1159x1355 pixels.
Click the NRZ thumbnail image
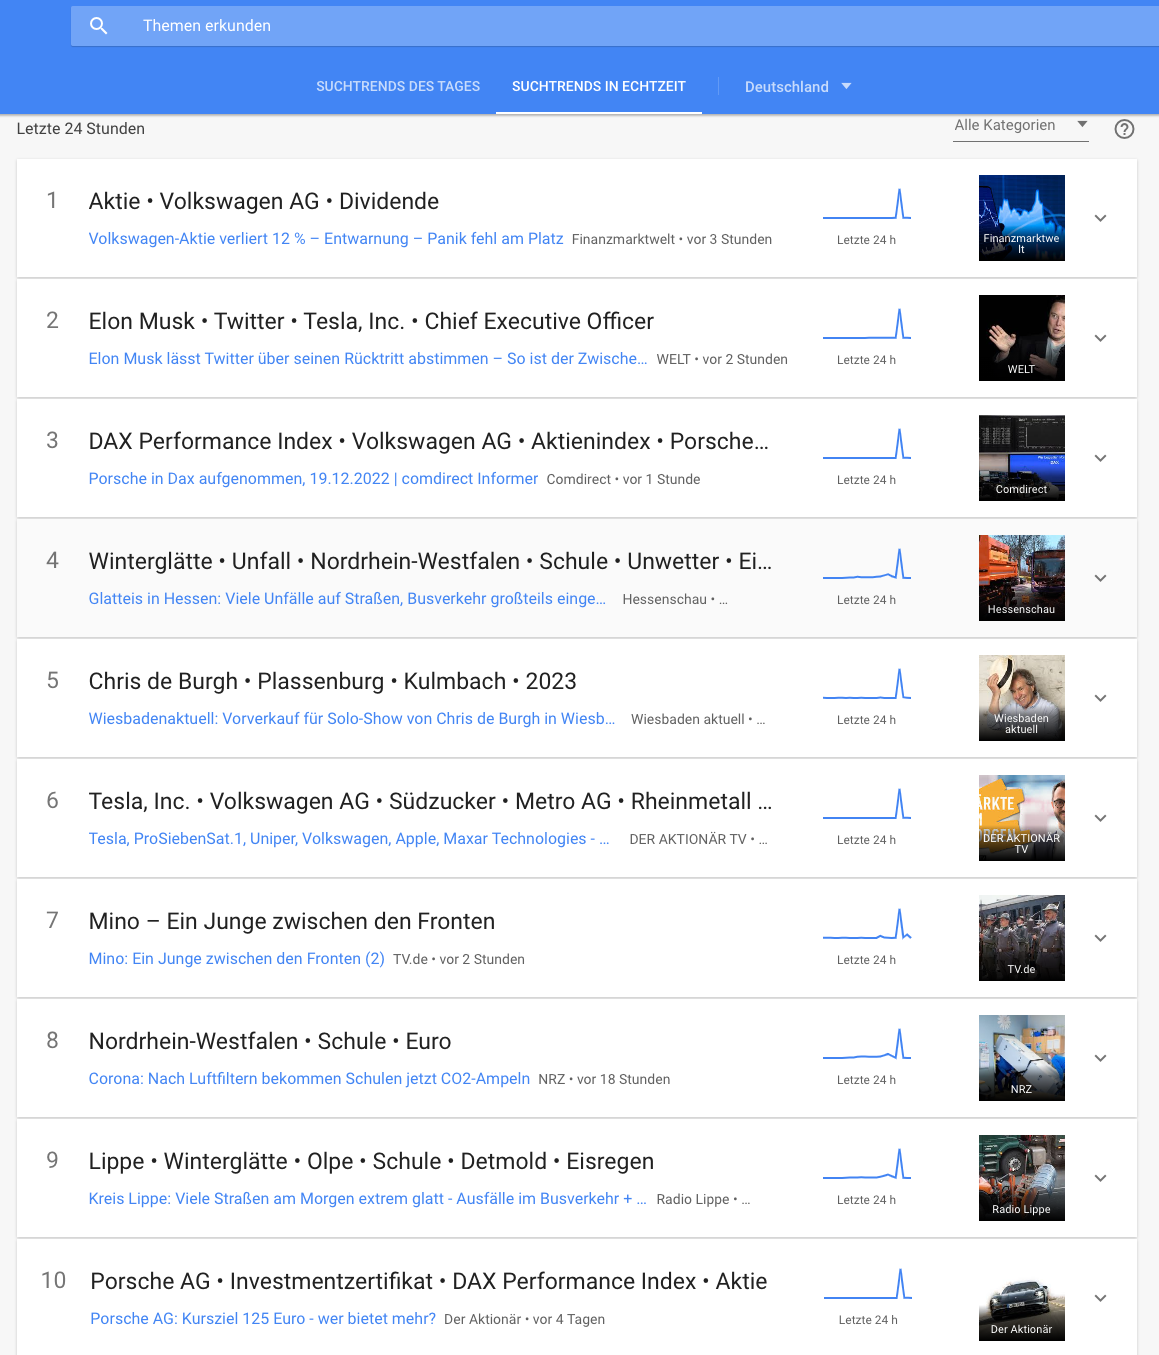[x=1022, y=1058]
